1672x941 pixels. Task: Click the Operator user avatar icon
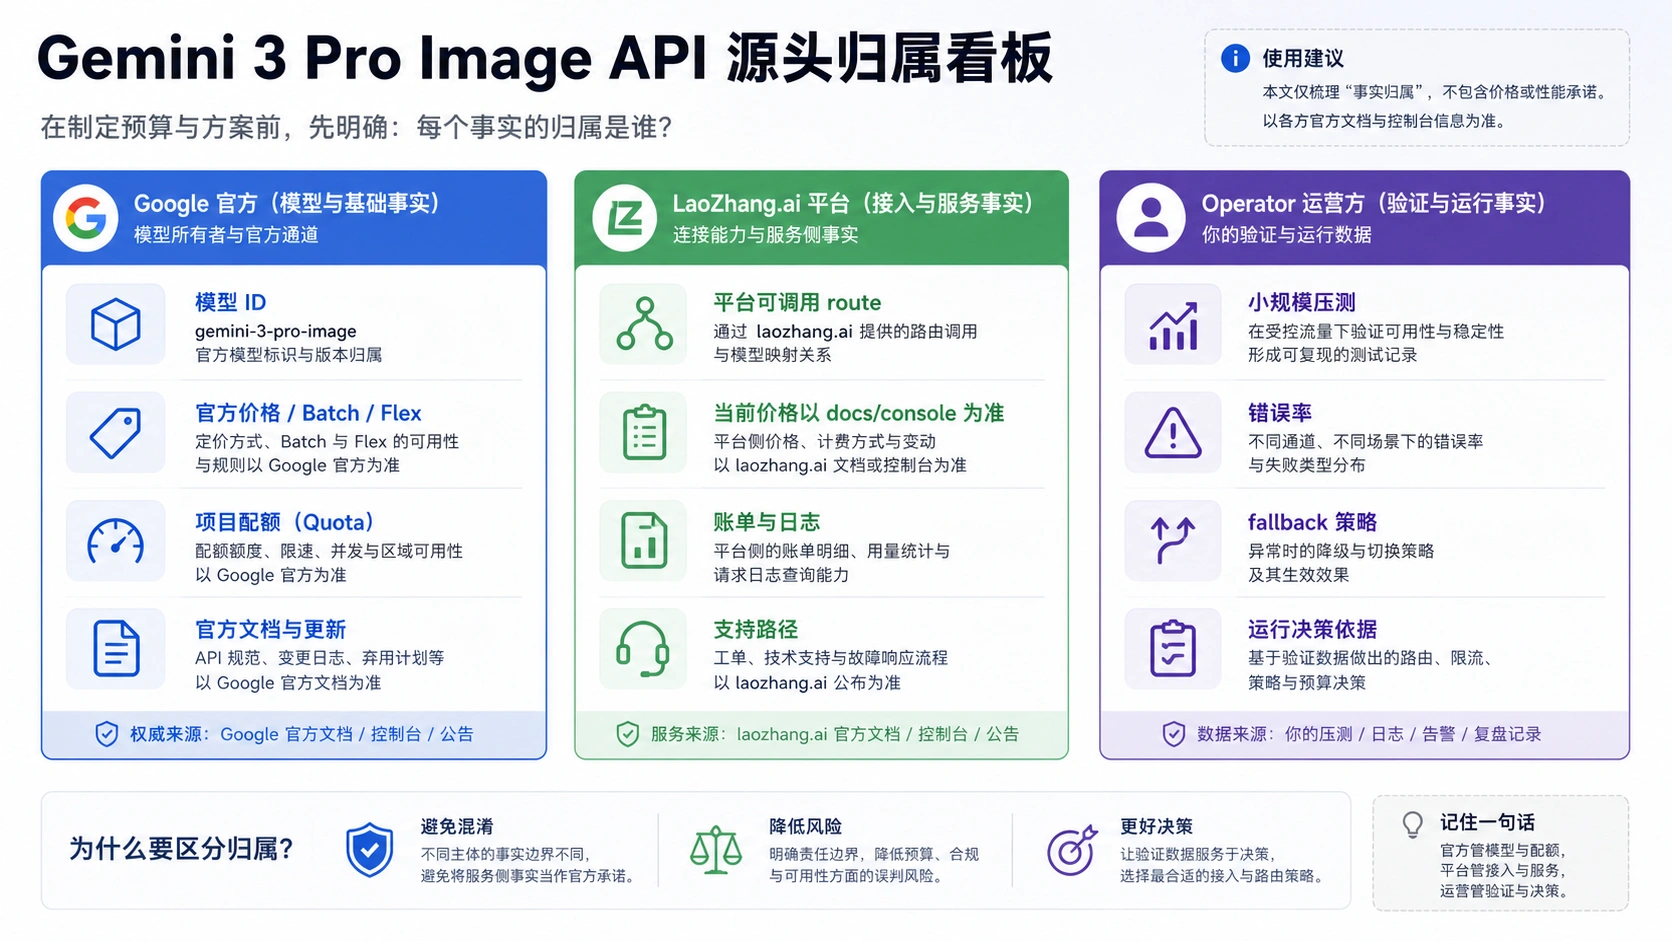pos(1151,218)
